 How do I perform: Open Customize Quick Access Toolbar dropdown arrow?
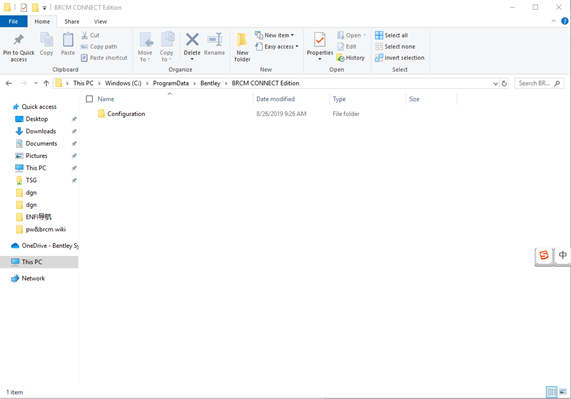44,8
